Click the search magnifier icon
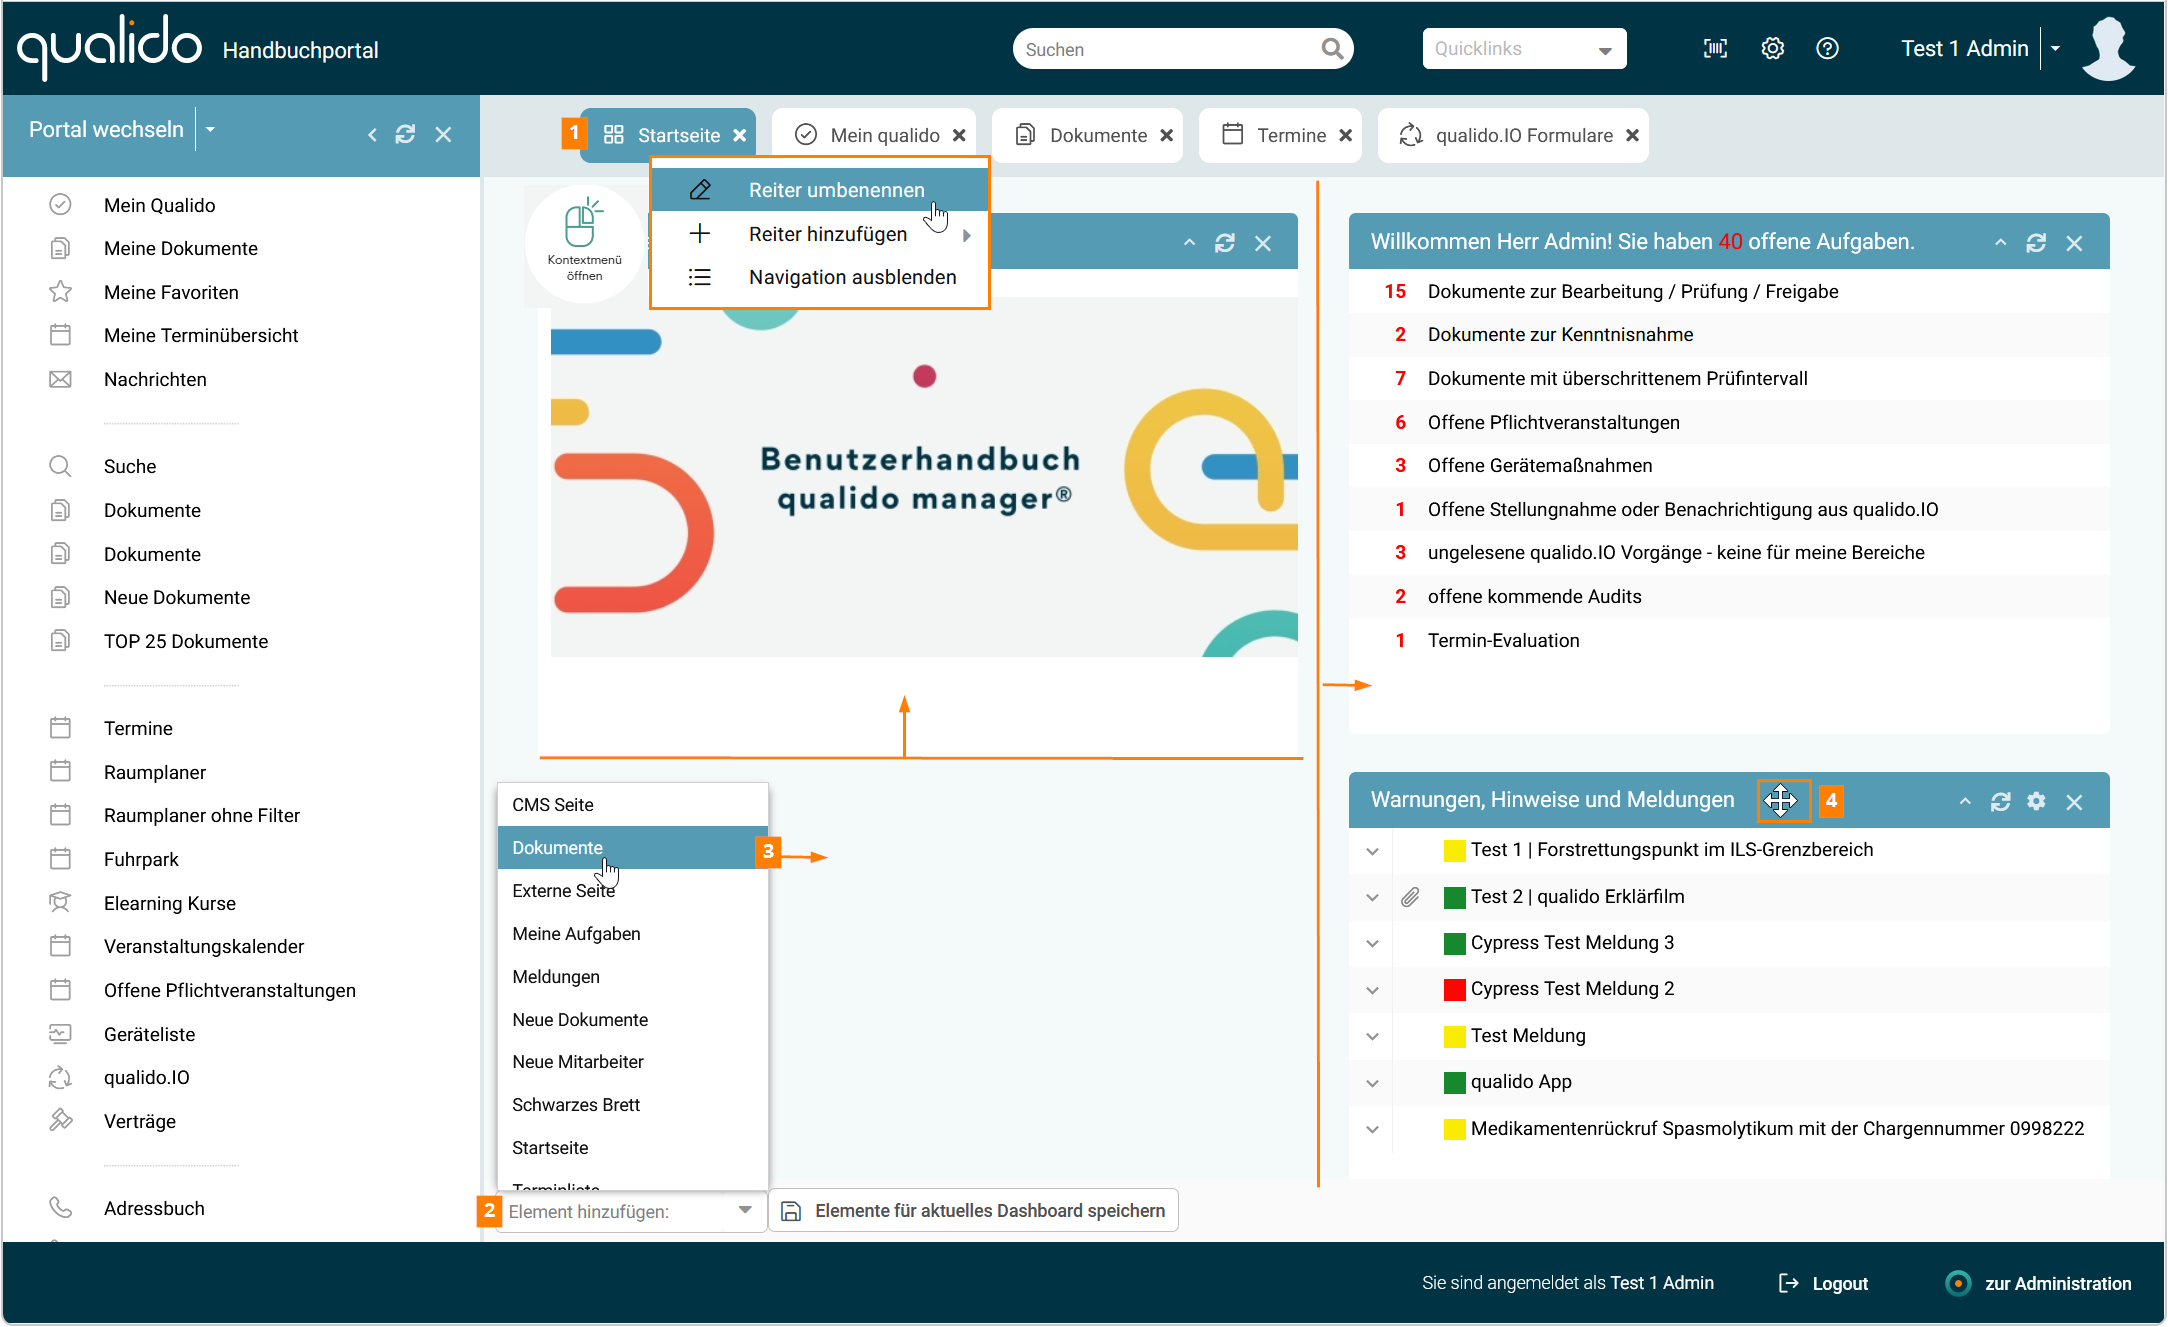Screen dimensions: 2168x1327 pyautogui.click(x=1332, y=49)
